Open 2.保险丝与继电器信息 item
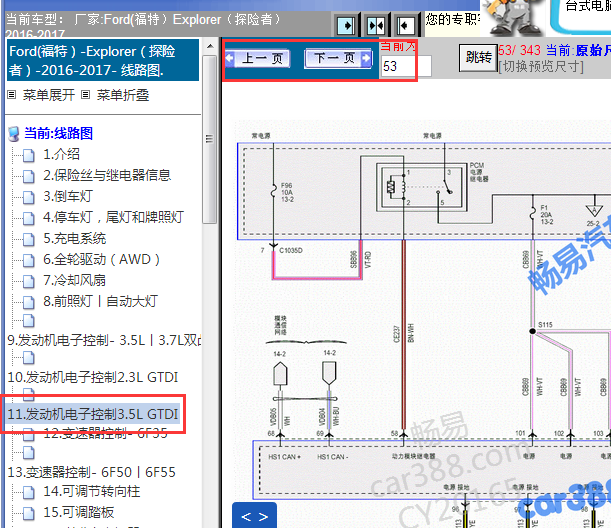The height and width of the screenshot is (528, 611). click(107, 175)
